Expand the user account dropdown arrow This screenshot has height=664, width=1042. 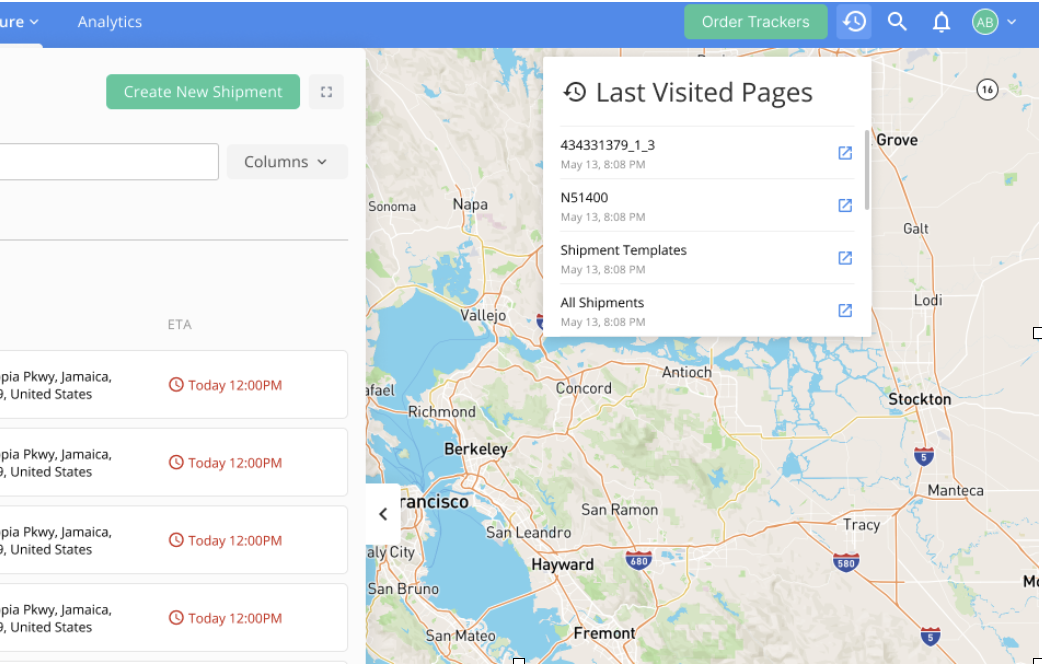pyautogui.click(x=1011, y=22)
